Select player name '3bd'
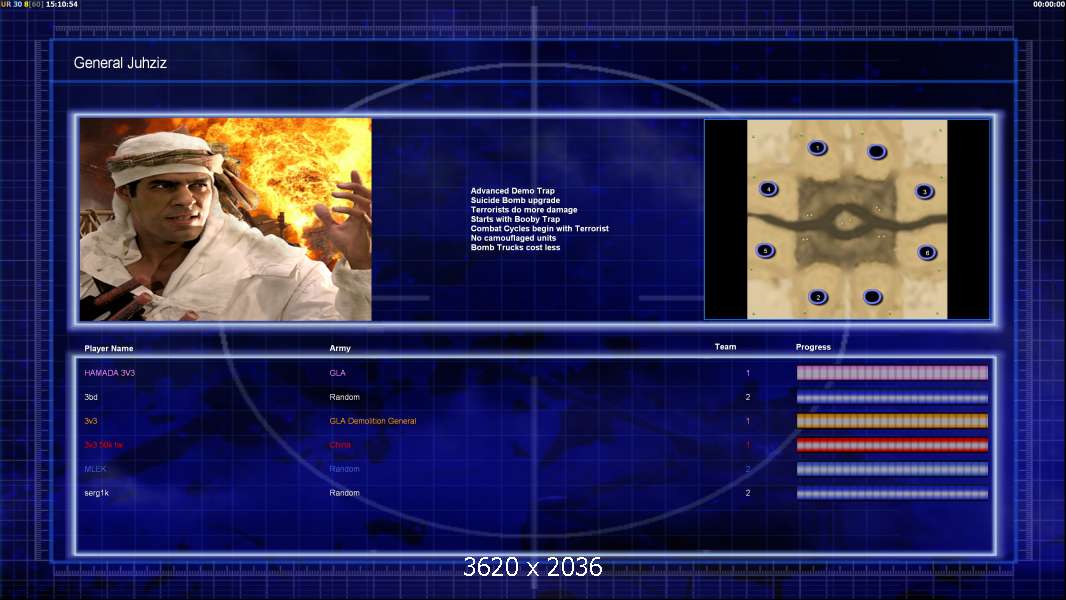1066x600 pixels. coord(90,397)
